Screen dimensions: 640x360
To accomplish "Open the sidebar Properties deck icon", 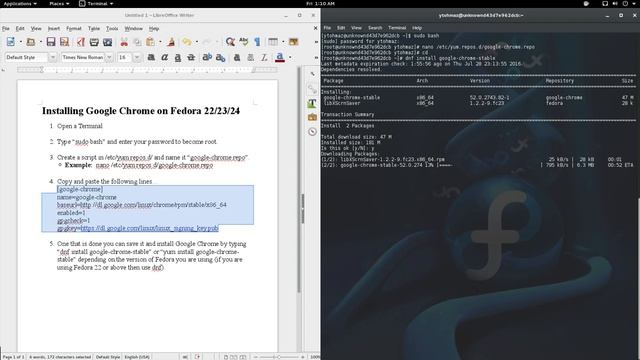I will [x=312, y=89].
